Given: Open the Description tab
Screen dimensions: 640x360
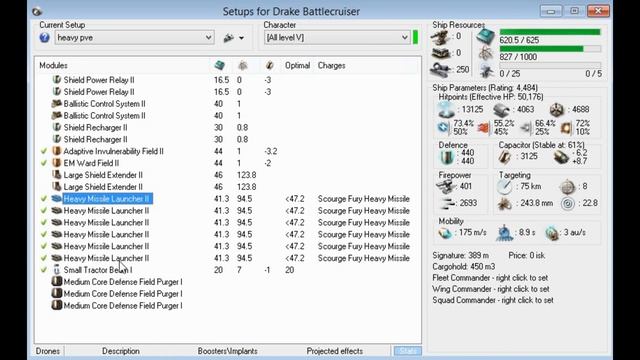Looking at the screenshot, I should 121,351.
